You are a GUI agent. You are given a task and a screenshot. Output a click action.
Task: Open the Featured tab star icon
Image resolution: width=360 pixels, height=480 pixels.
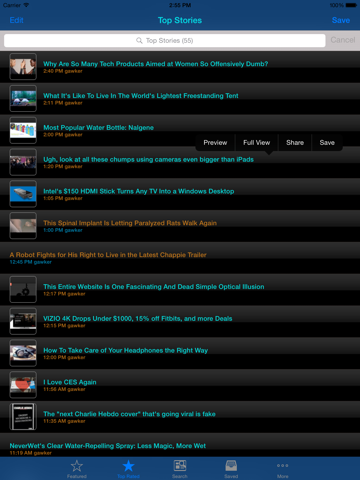(x=77, y=466)
